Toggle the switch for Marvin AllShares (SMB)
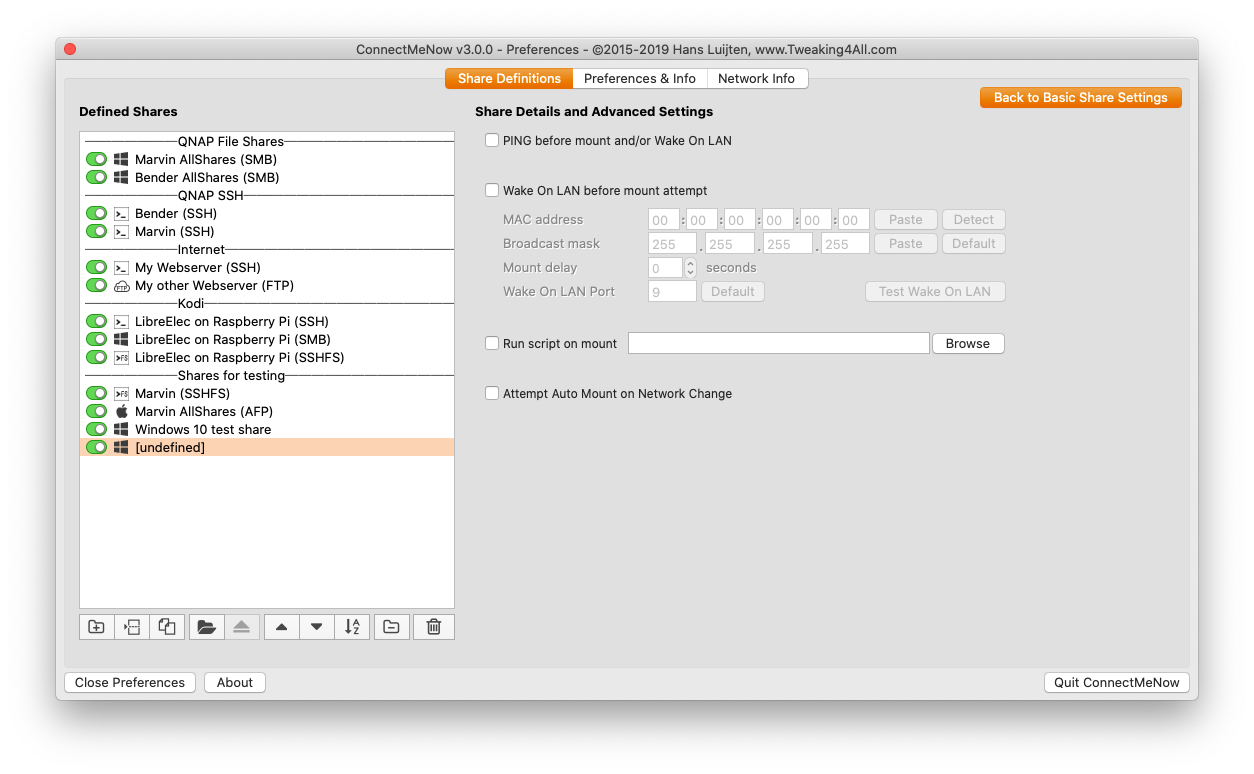This screenshot has height=774, width=1254. (96, 159)
